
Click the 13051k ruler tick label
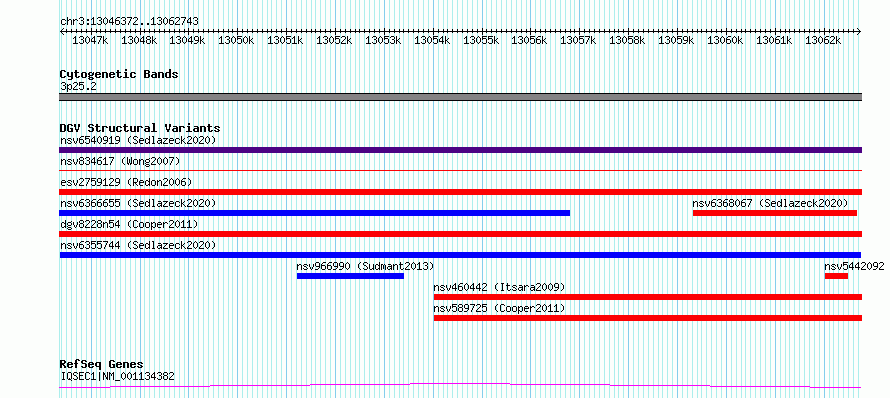(x=285, y=40)
